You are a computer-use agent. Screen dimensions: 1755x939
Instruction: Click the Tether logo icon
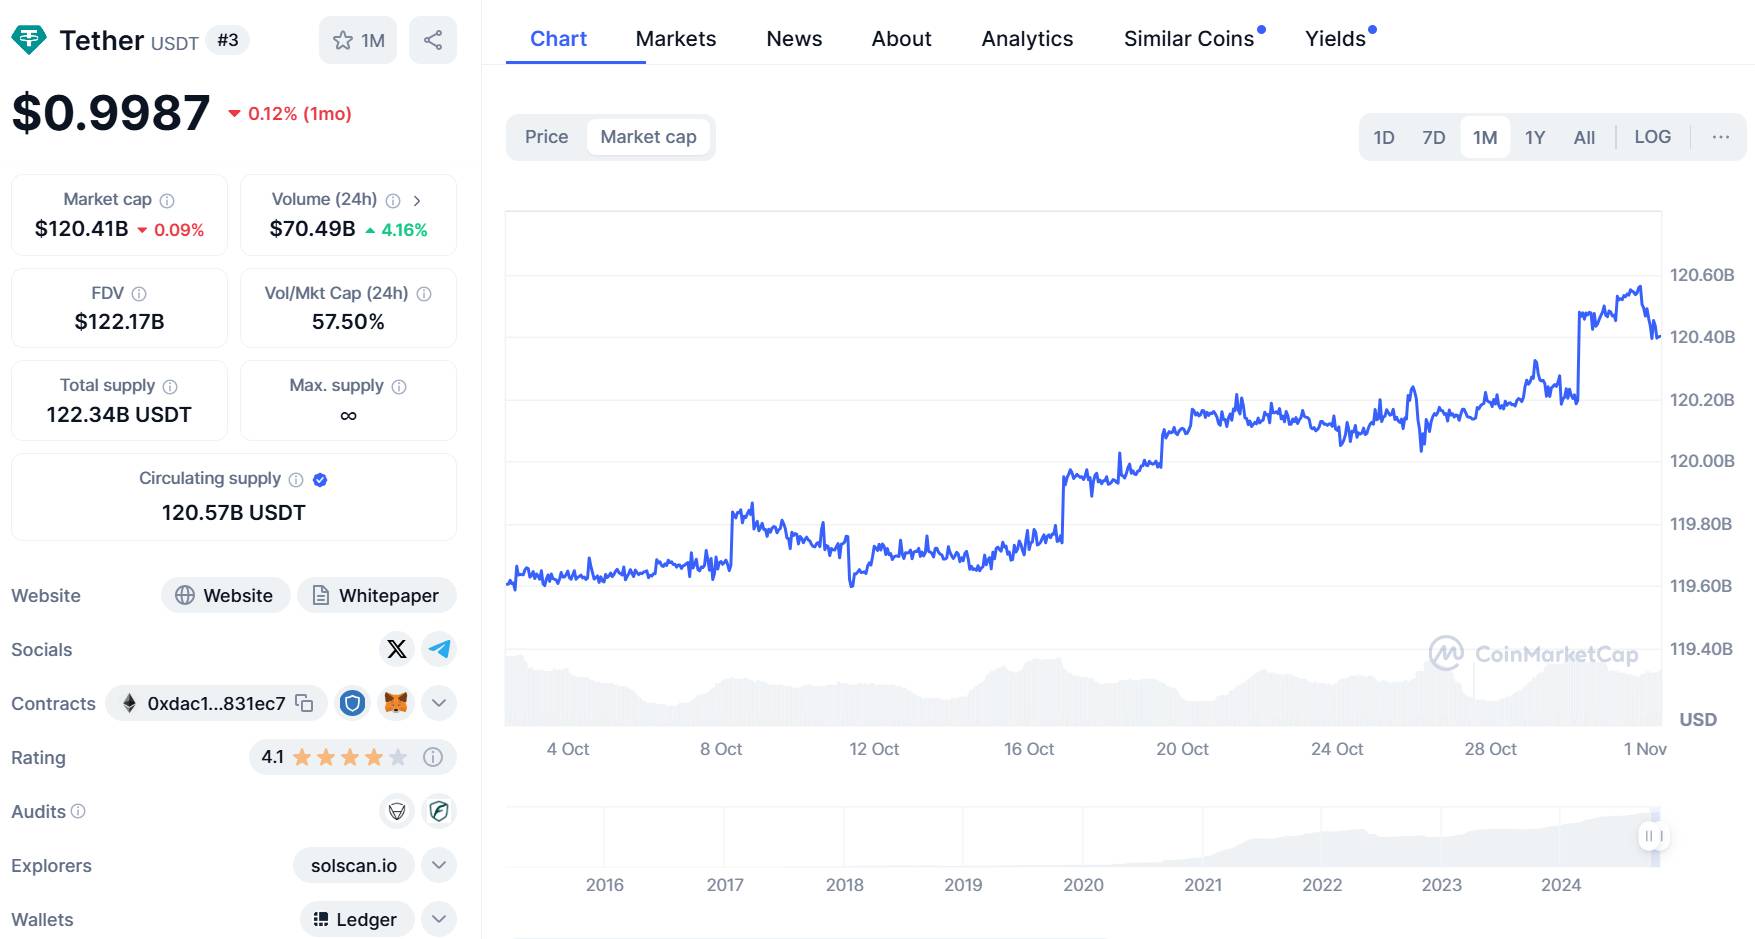pyautogui.click(x=29, y=40)
